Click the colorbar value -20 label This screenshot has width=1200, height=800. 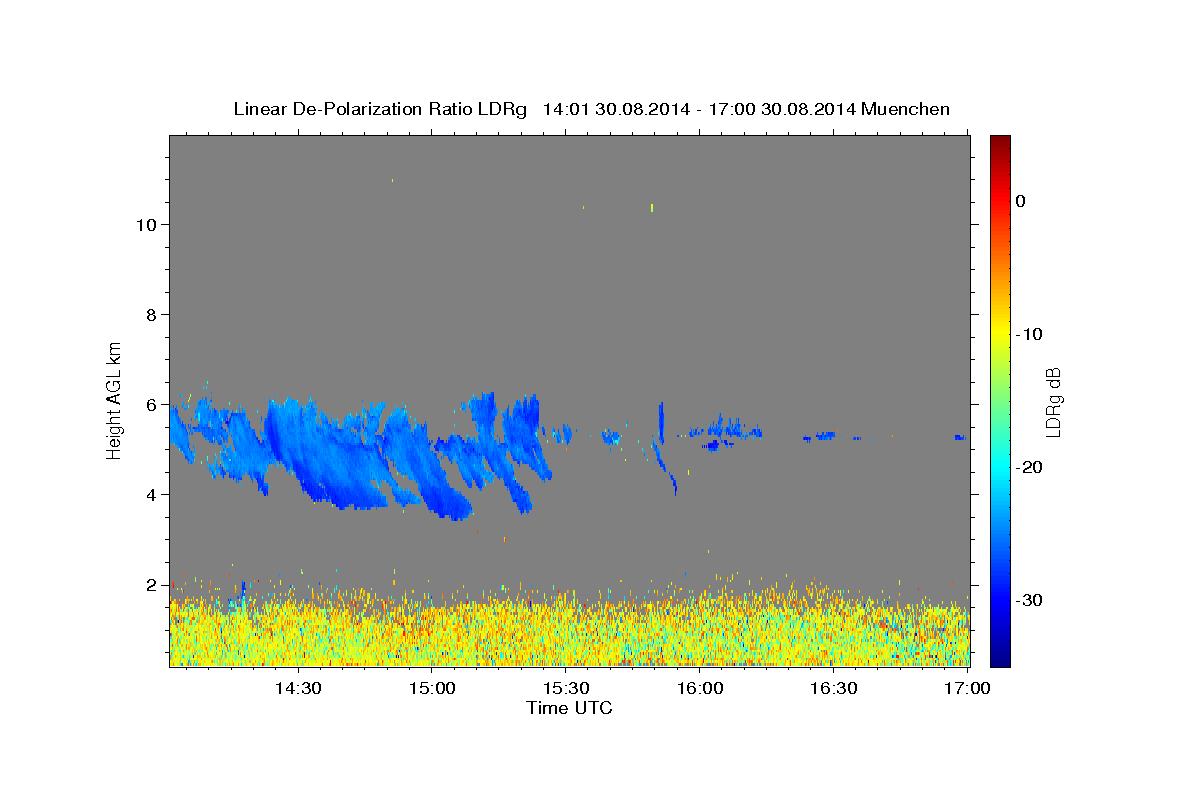coord(1030,467)
